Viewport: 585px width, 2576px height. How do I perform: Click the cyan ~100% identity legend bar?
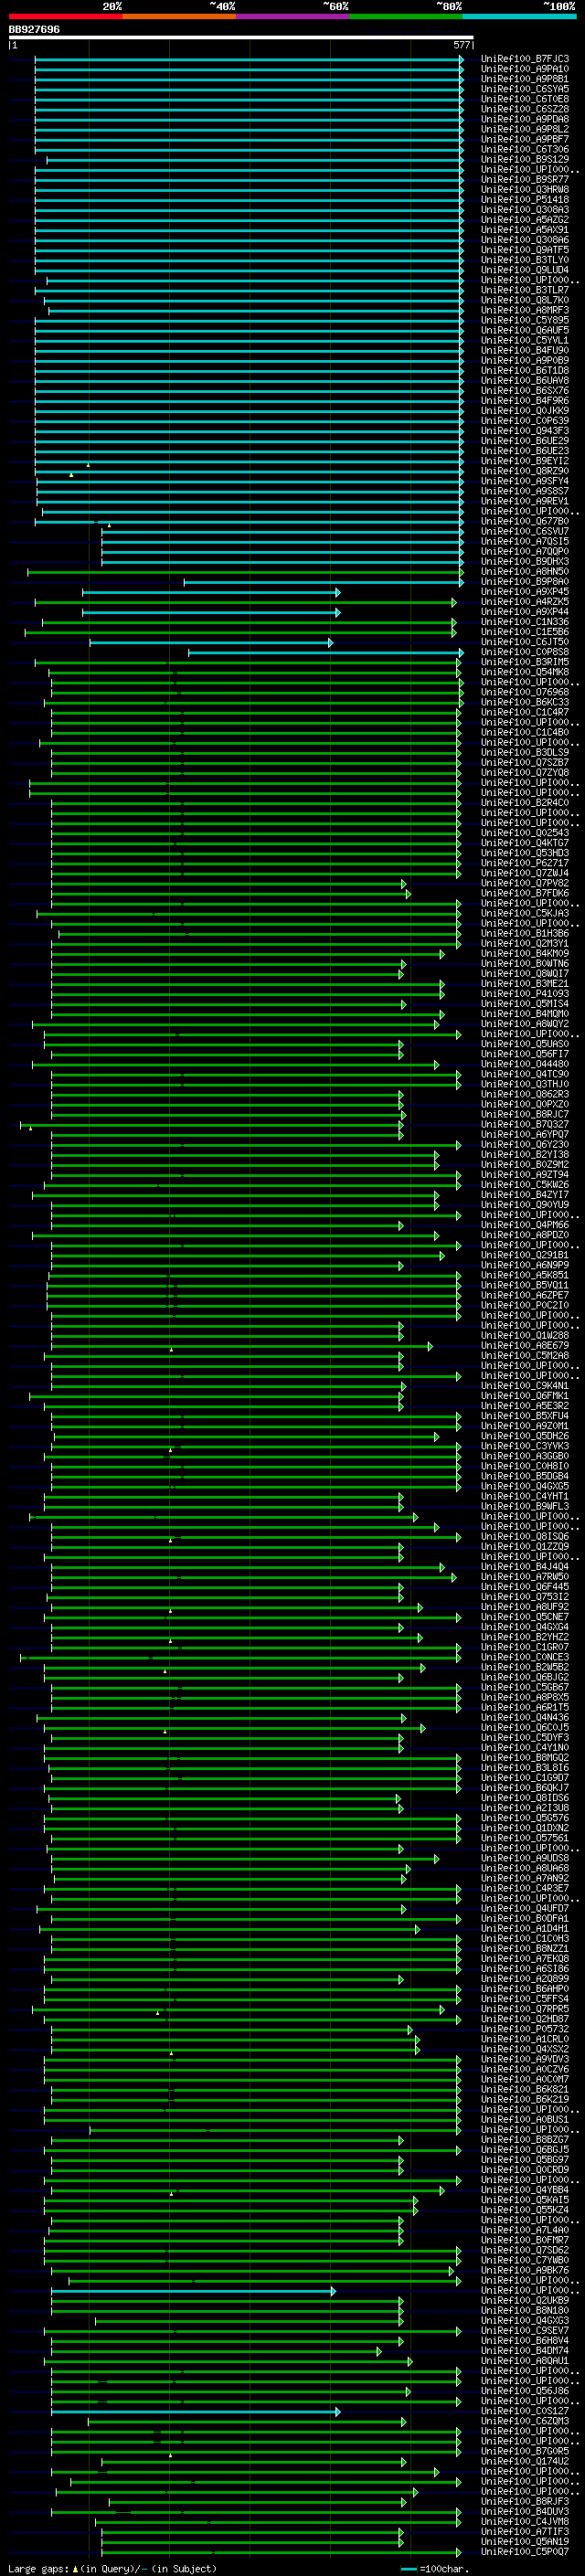(519, 16)
